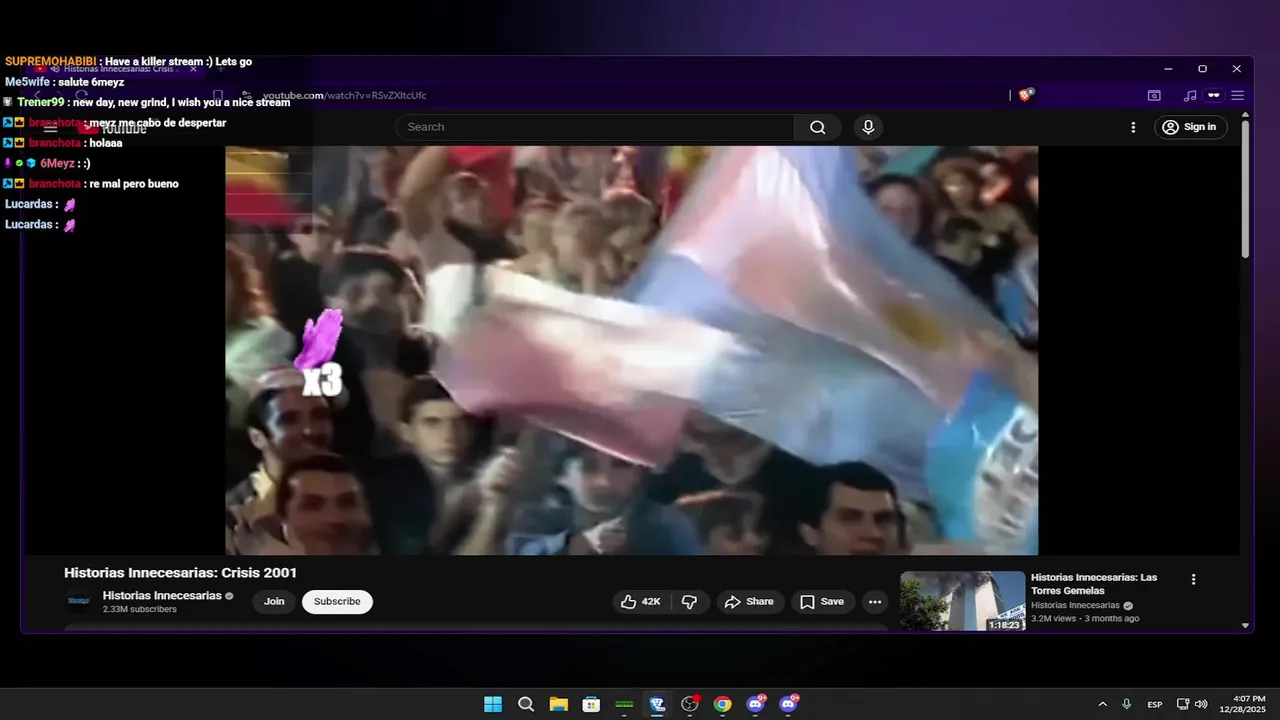Share the Crisis 2001 video

pyautogui.click(x=750, y=602)
